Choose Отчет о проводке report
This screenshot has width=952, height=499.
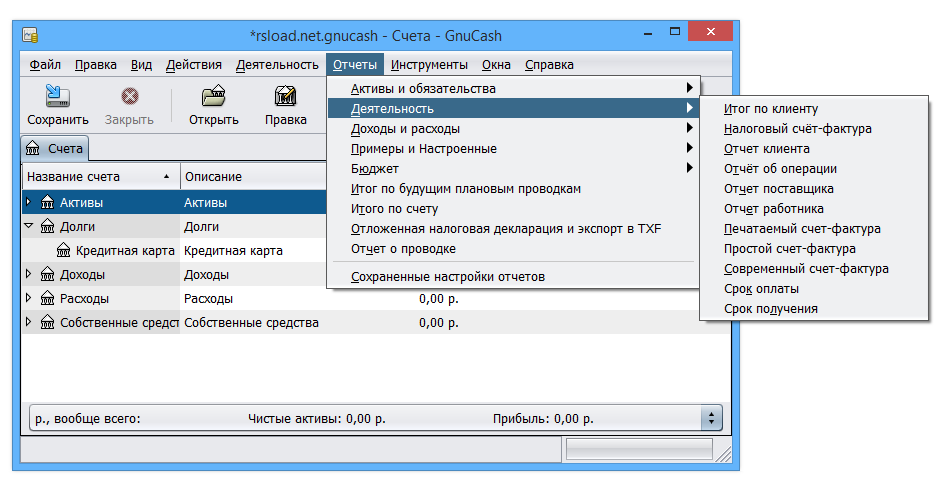coord(514,248)
